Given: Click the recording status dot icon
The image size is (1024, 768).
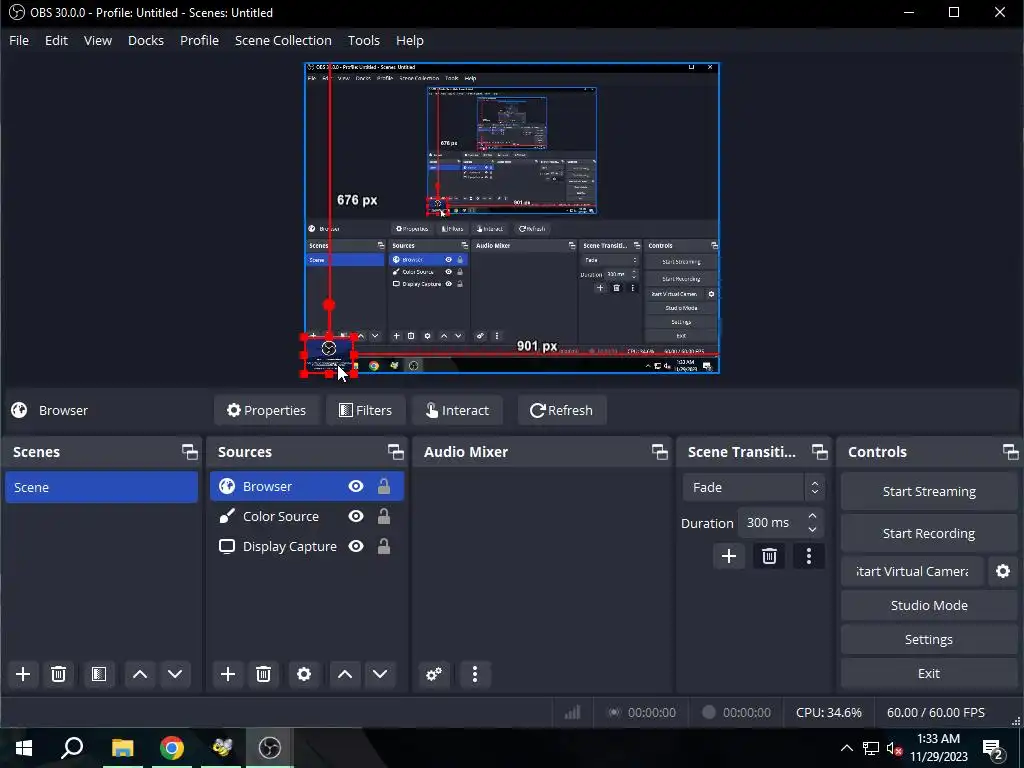Looking at the screenshot, I should 709,712.
